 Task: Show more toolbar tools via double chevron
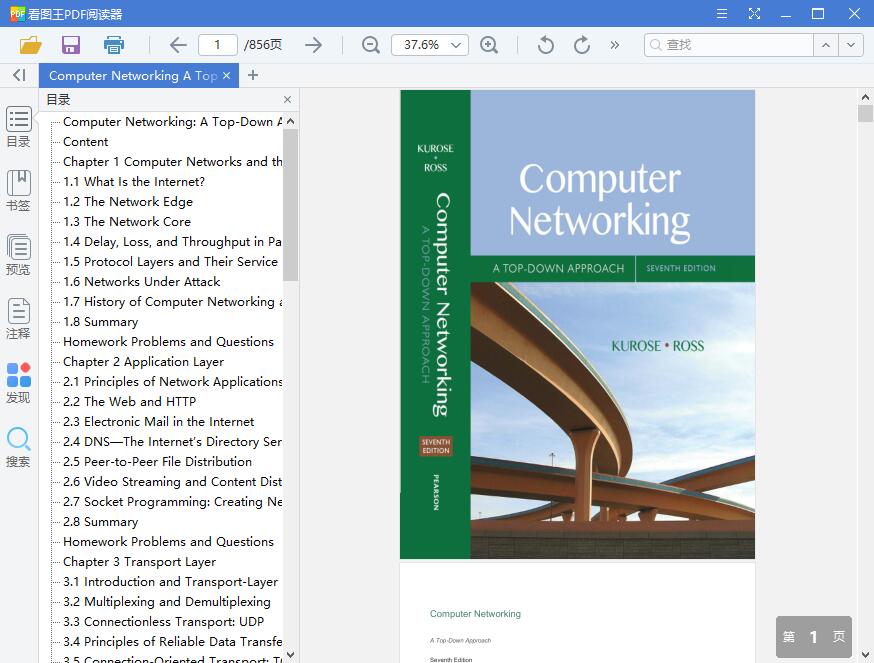pos(614,45)
